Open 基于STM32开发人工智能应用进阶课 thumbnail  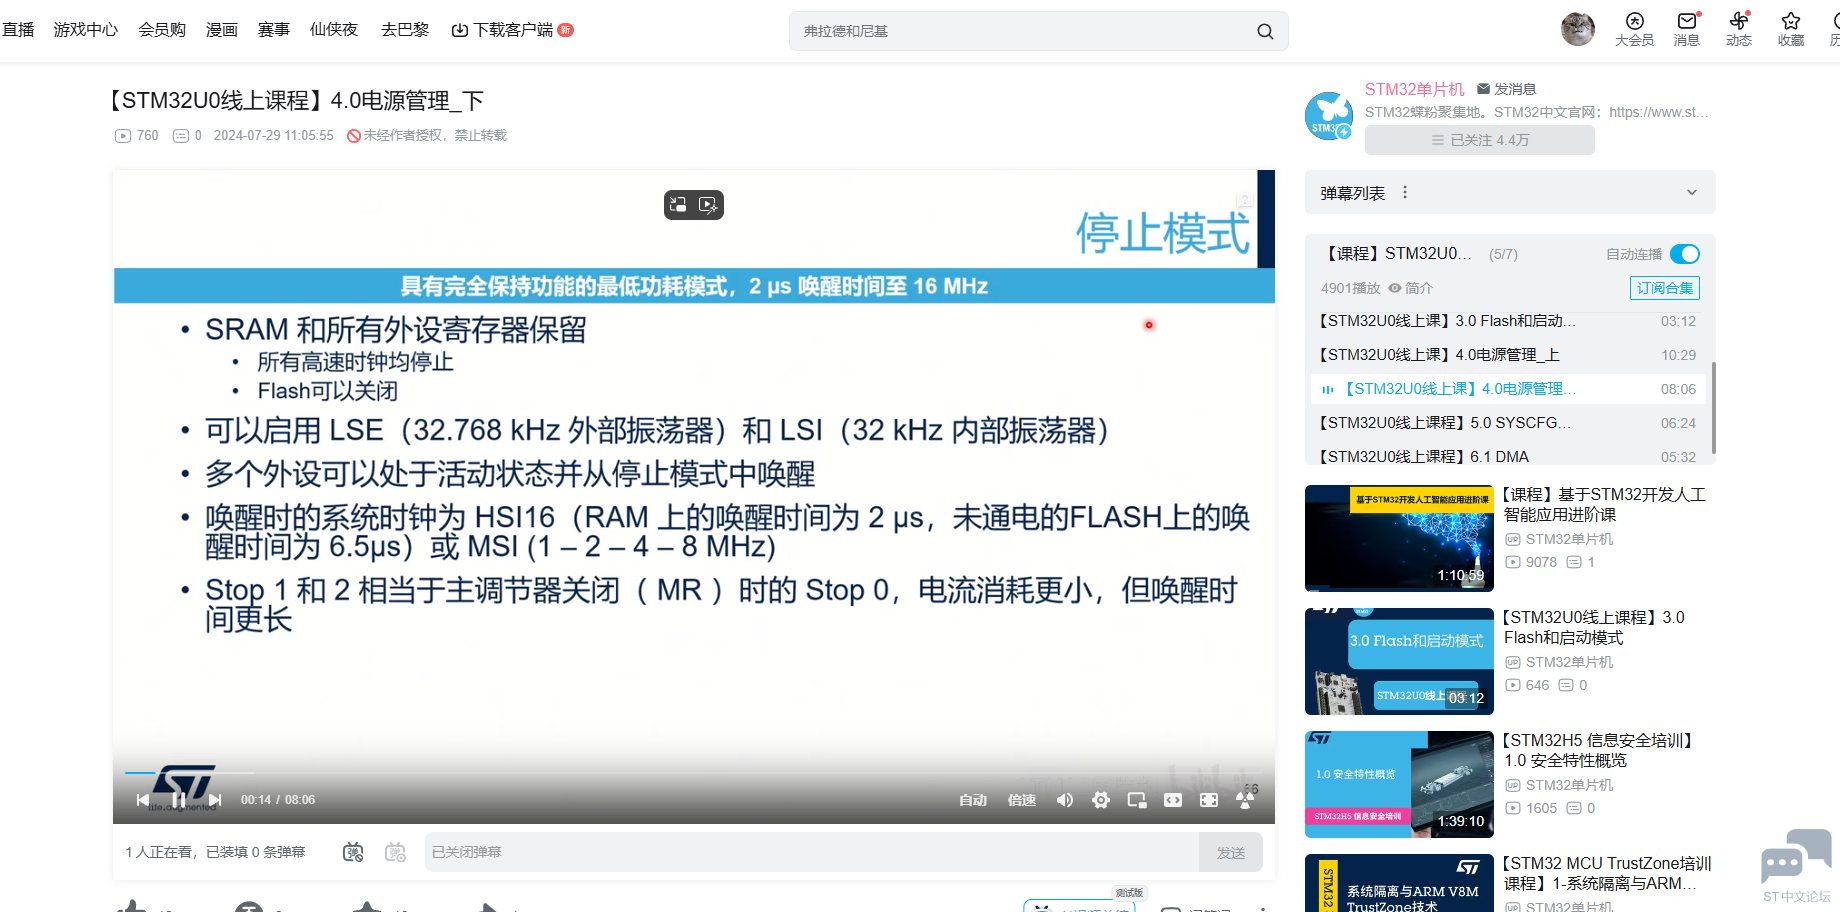click(x=1399, y=538)
